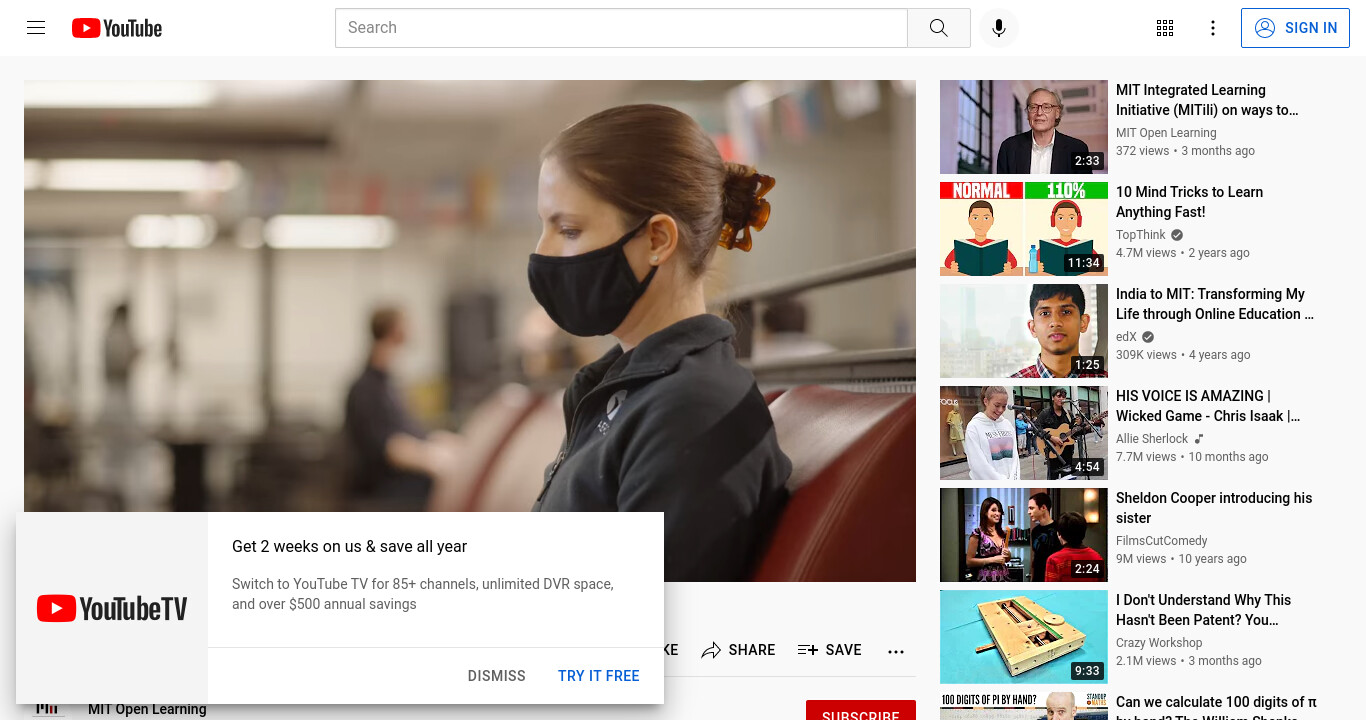Click the video player area
This screenshot has height=720, width=1366.
pos(470,330)
